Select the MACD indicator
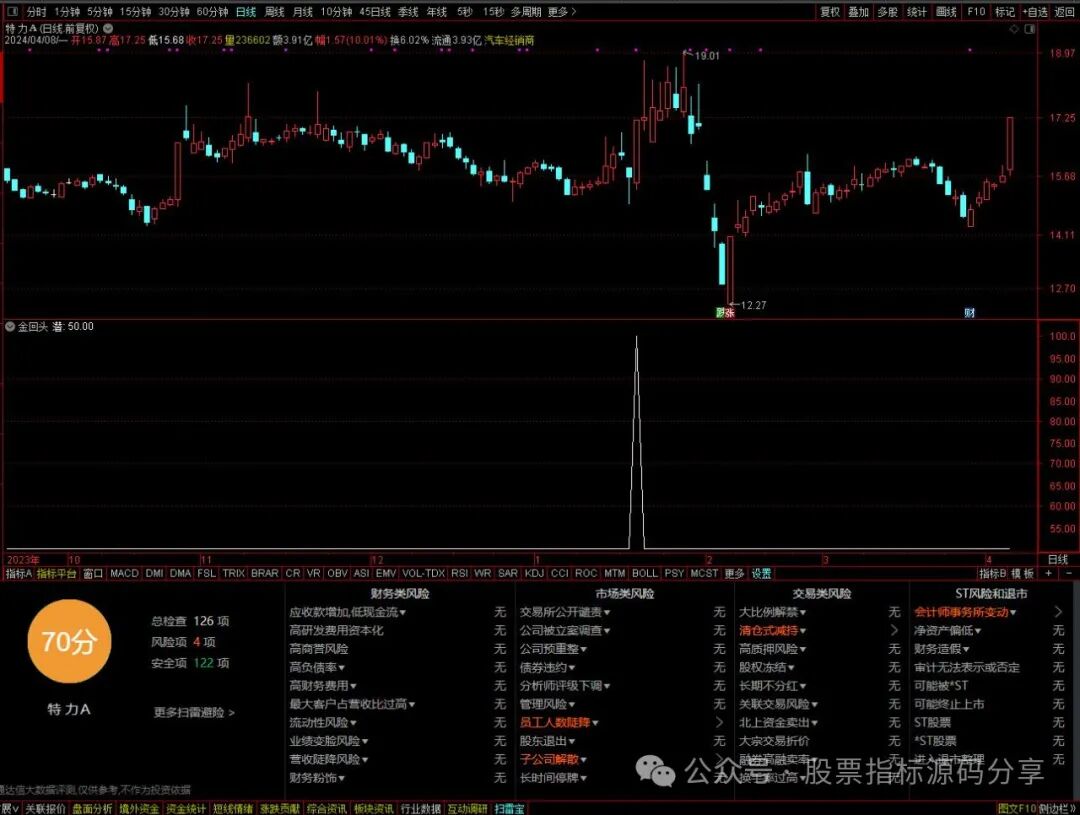The image size is (1080, 815). click(x=124, y=573)
